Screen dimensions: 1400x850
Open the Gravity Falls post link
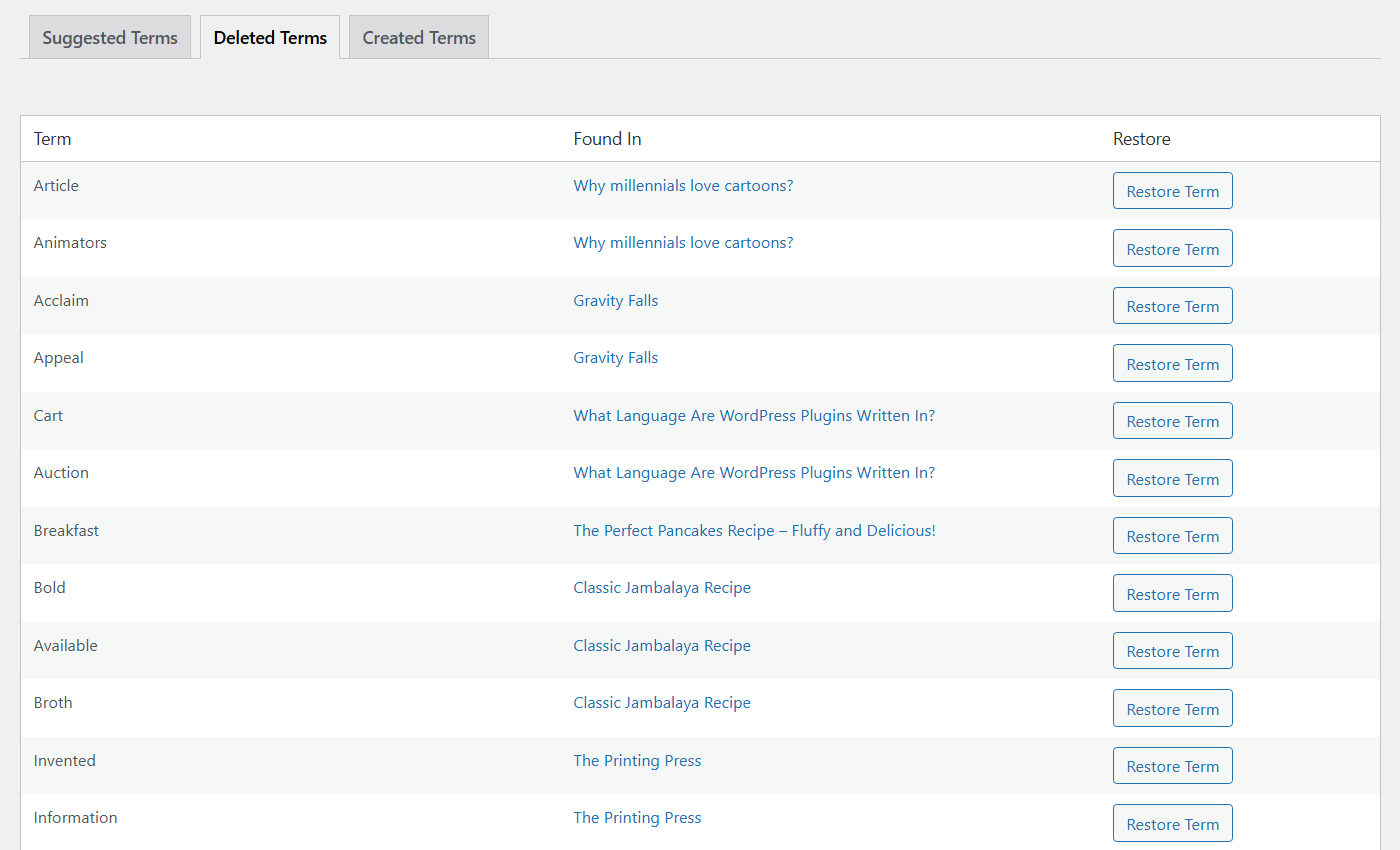(x=615, y=300)
